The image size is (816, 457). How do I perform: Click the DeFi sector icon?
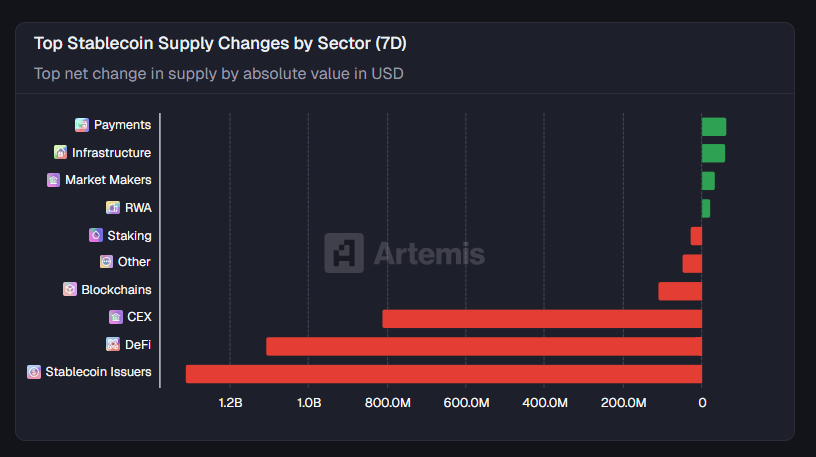point(113,344)
